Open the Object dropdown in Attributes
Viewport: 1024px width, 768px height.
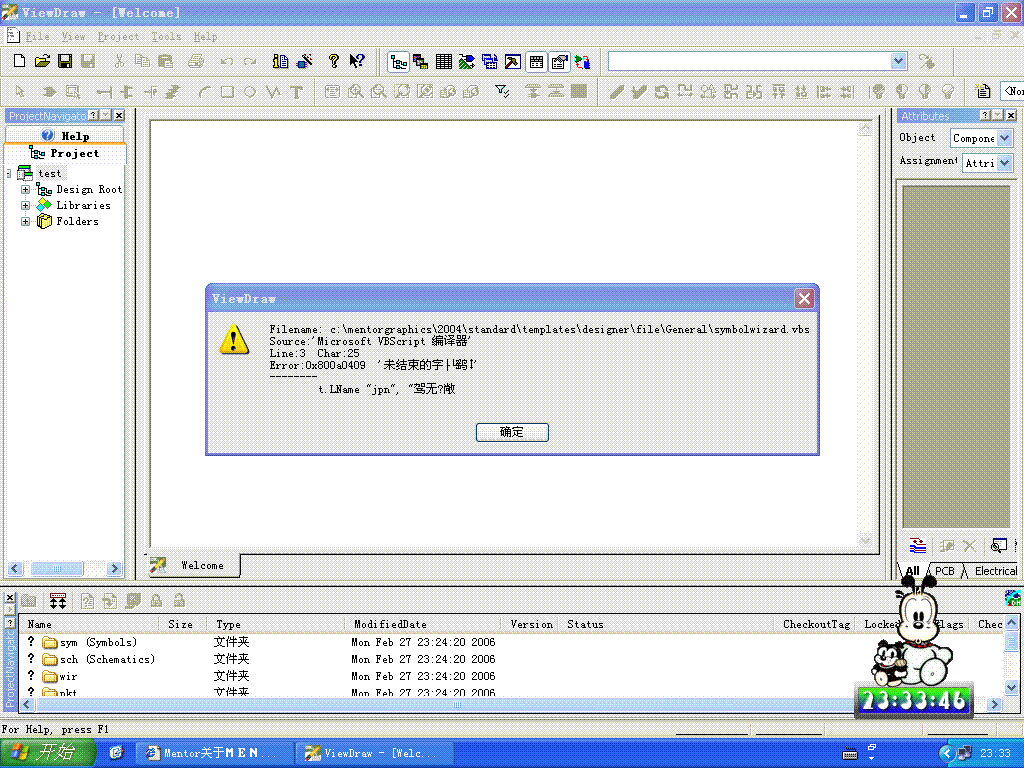pyautogui.click(x=1004, y=138)
